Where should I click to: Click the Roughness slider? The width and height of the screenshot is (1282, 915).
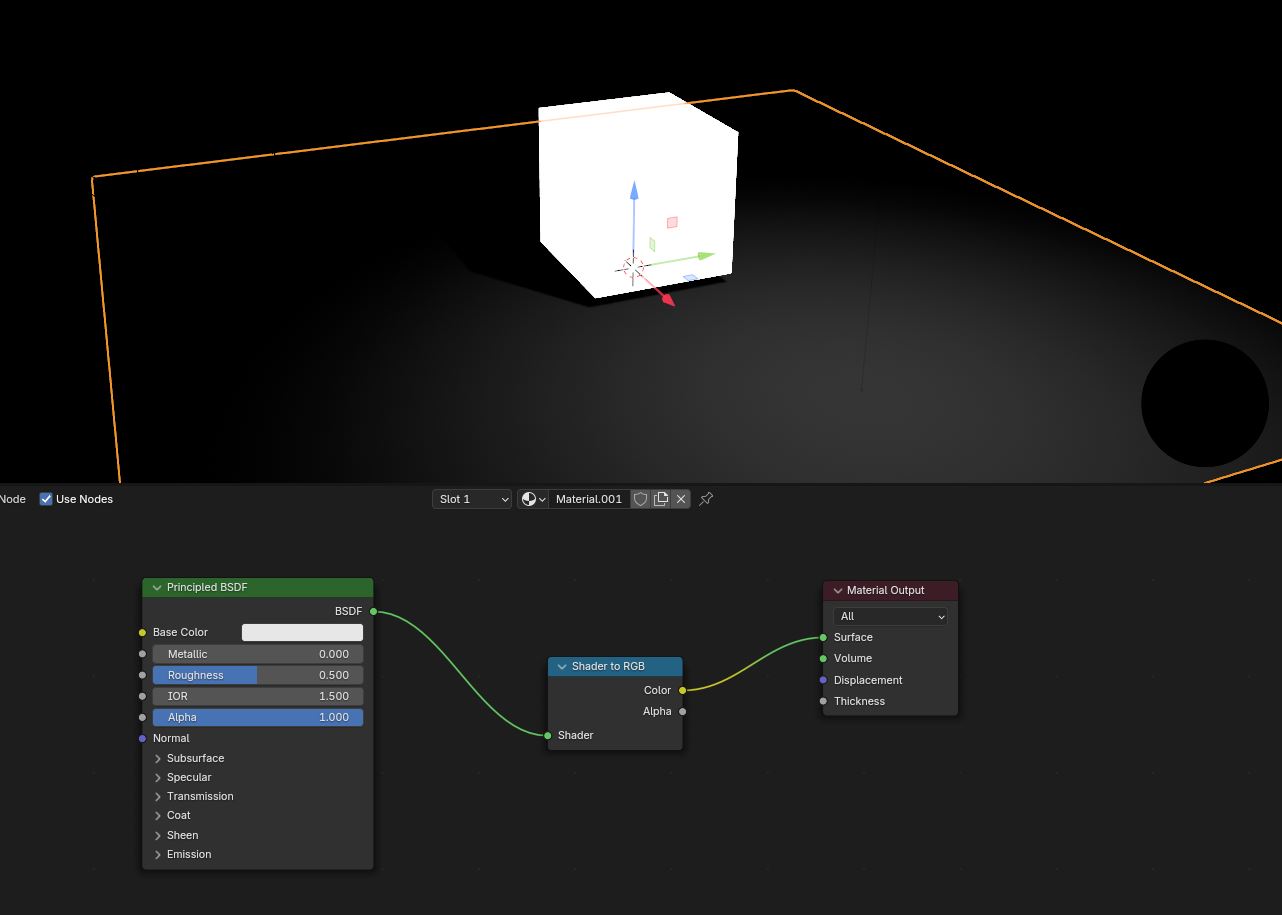tap(258, 675)
